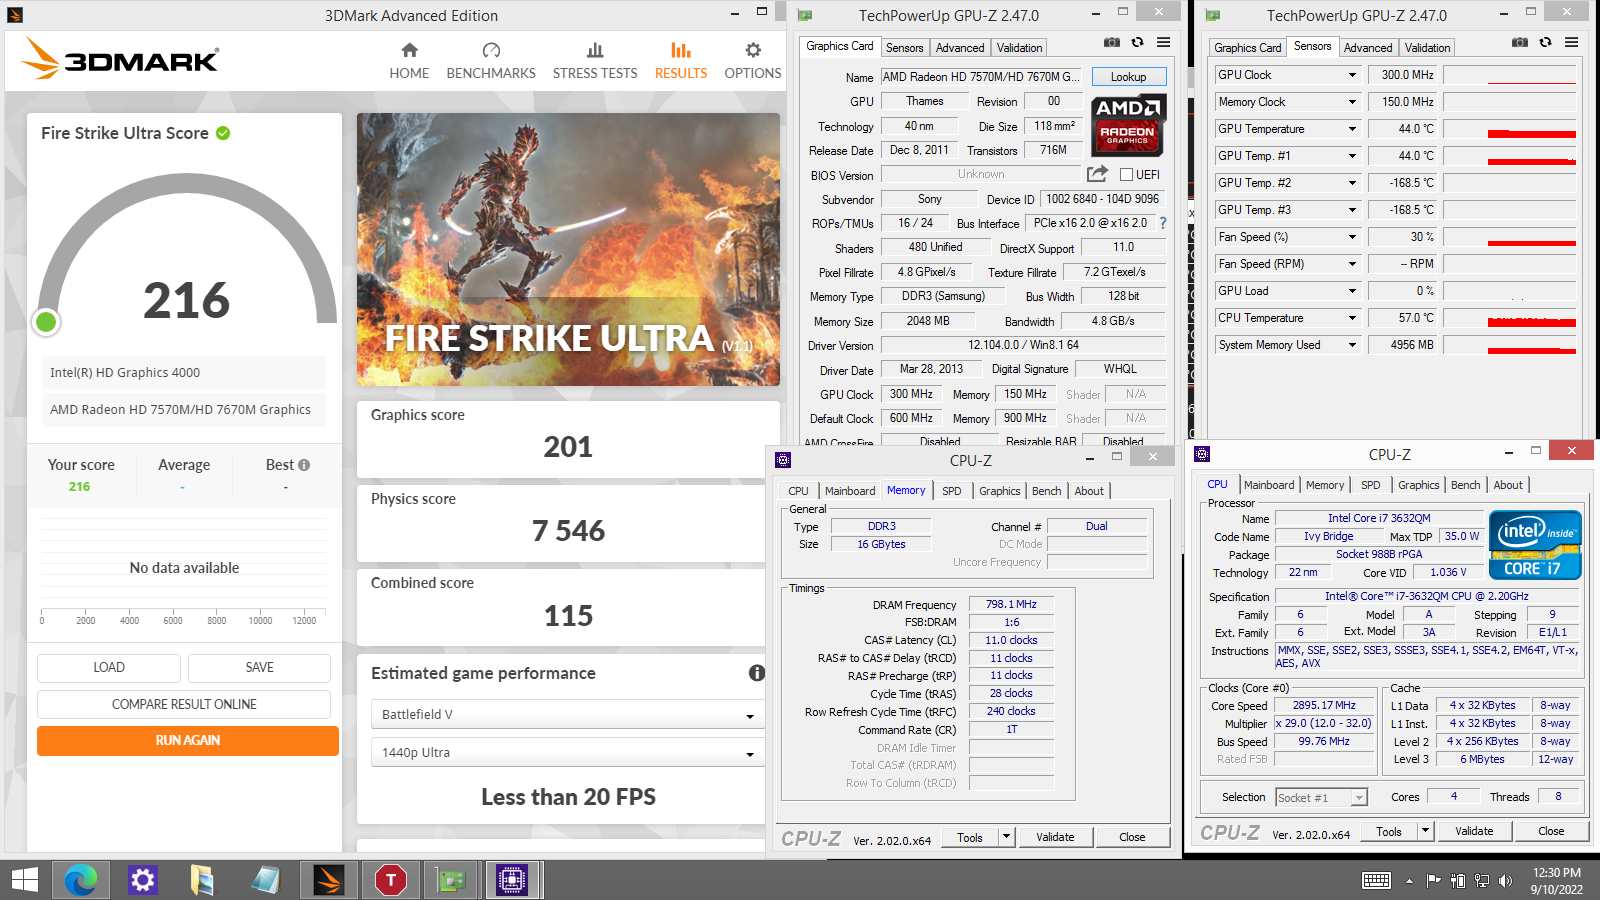
Task: Click the Intel Core i7 logo in CPU-Z
Action: (x=1535, y=544)
